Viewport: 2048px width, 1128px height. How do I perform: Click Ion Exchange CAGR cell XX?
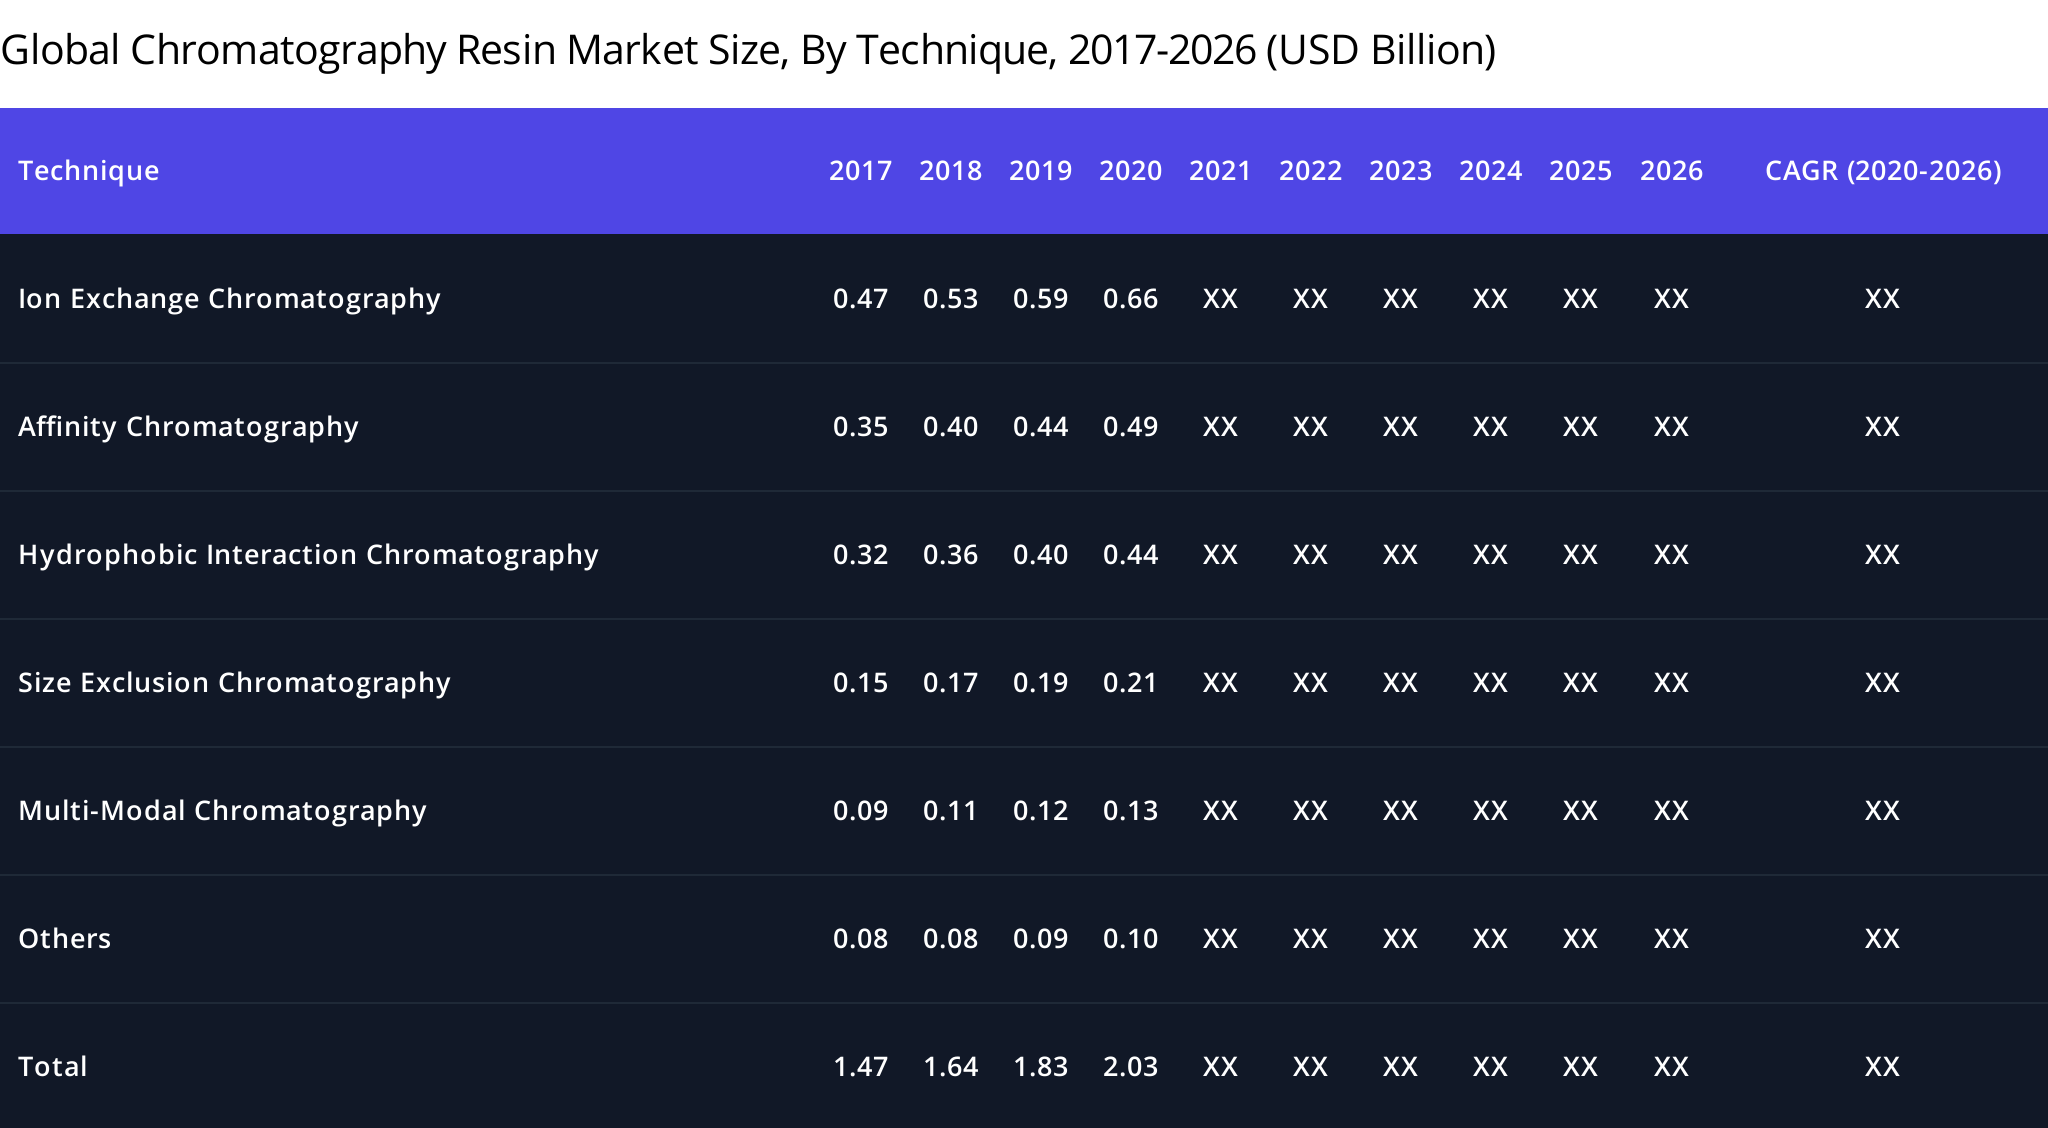point(1882,299)
